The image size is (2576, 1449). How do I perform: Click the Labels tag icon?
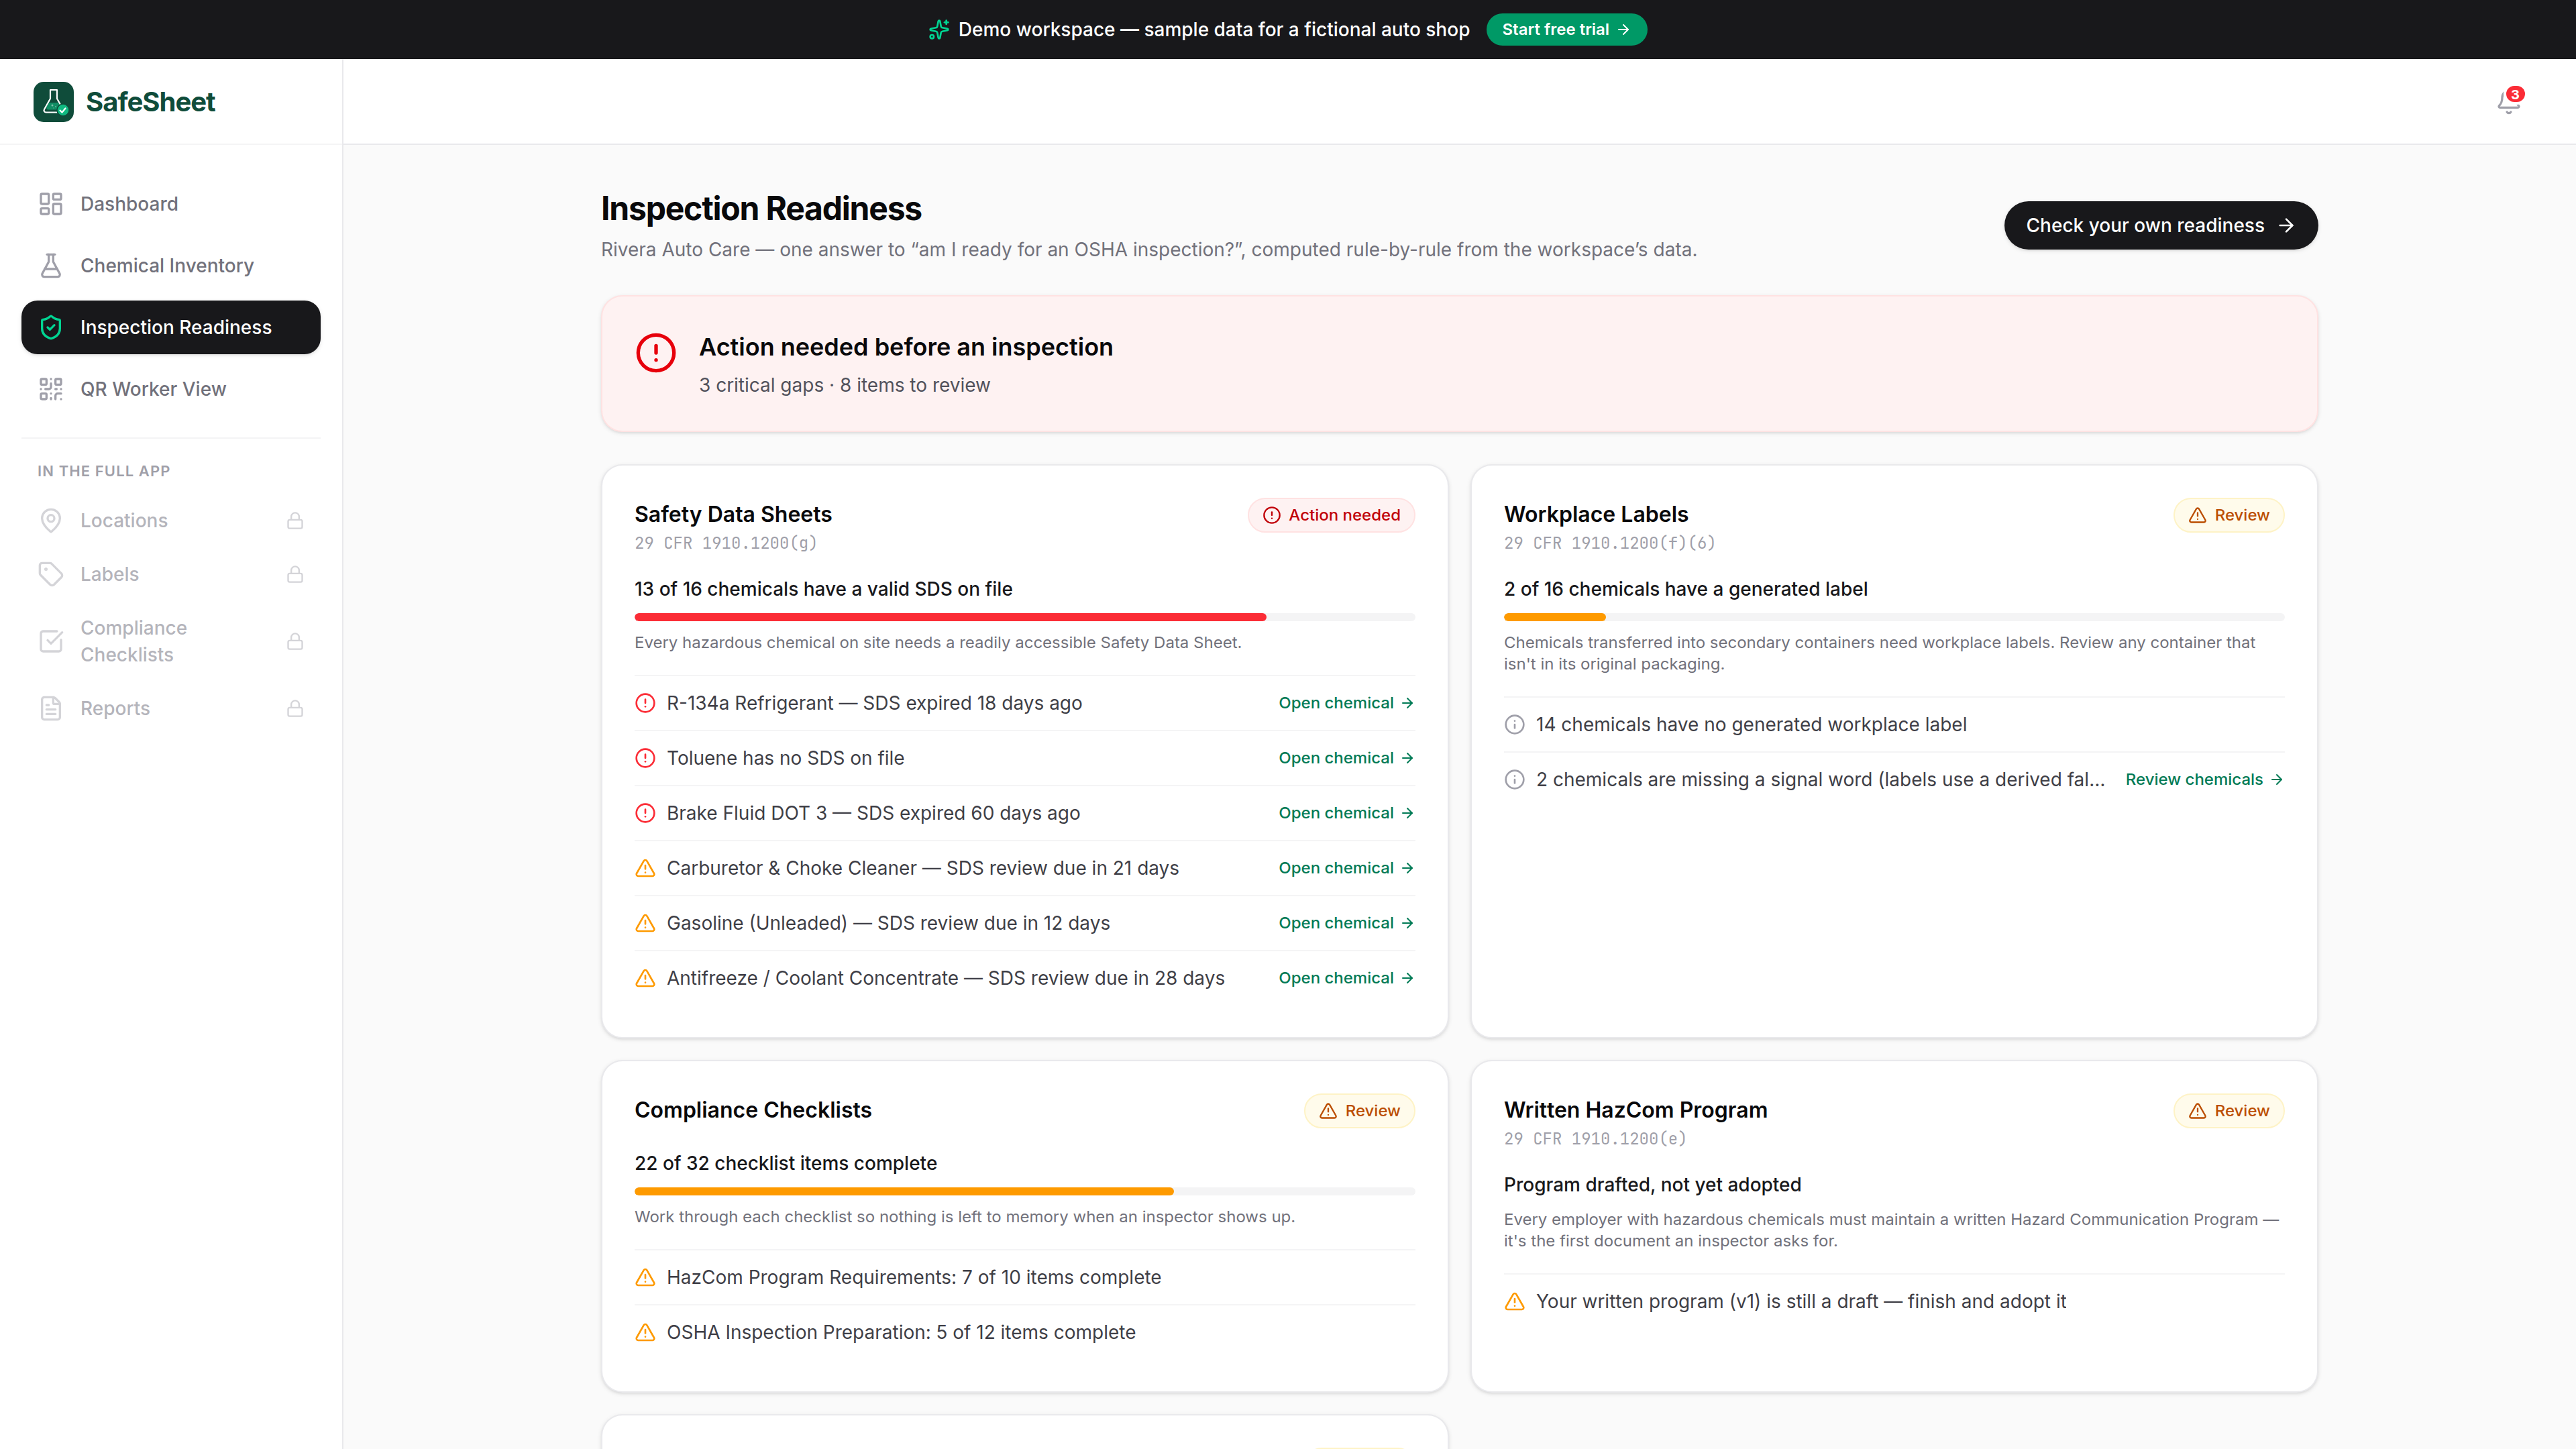51,574
